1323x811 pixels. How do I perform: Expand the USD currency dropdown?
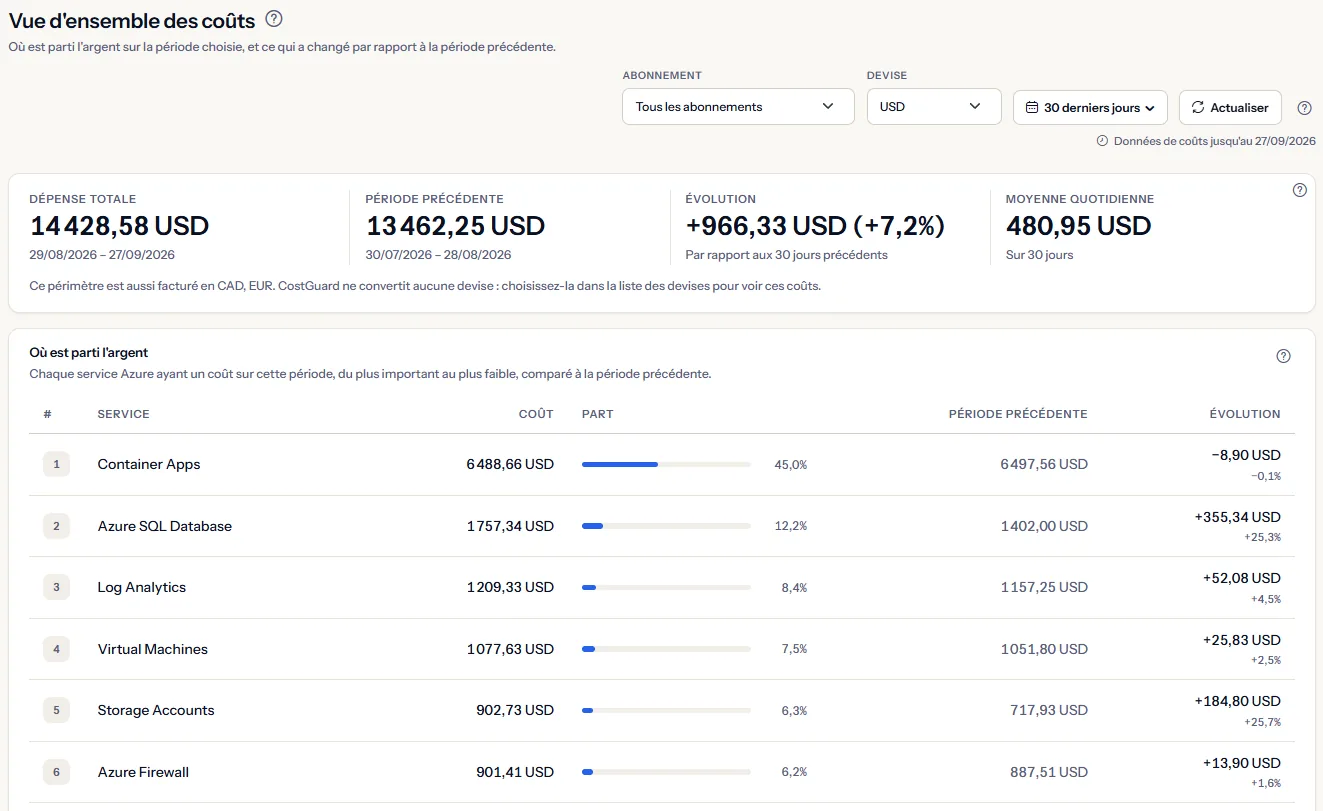tap(934, 107)
